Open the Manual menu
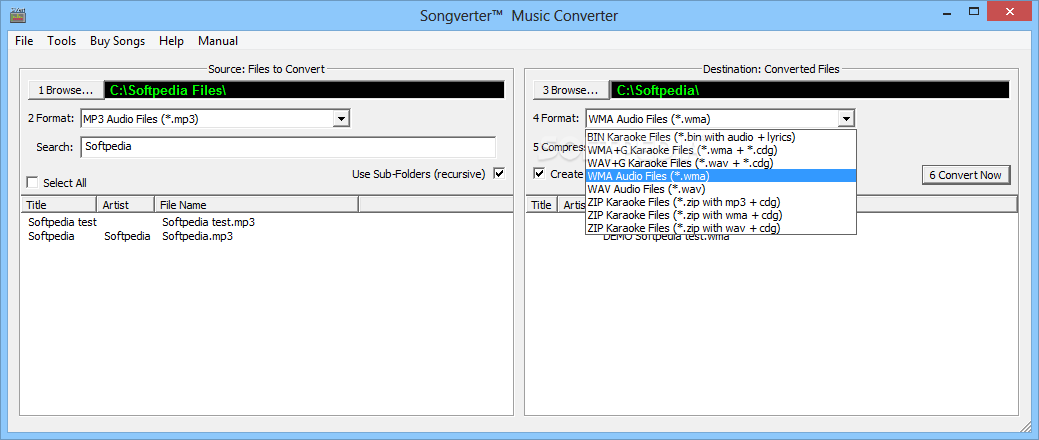 tap(218, 41)
